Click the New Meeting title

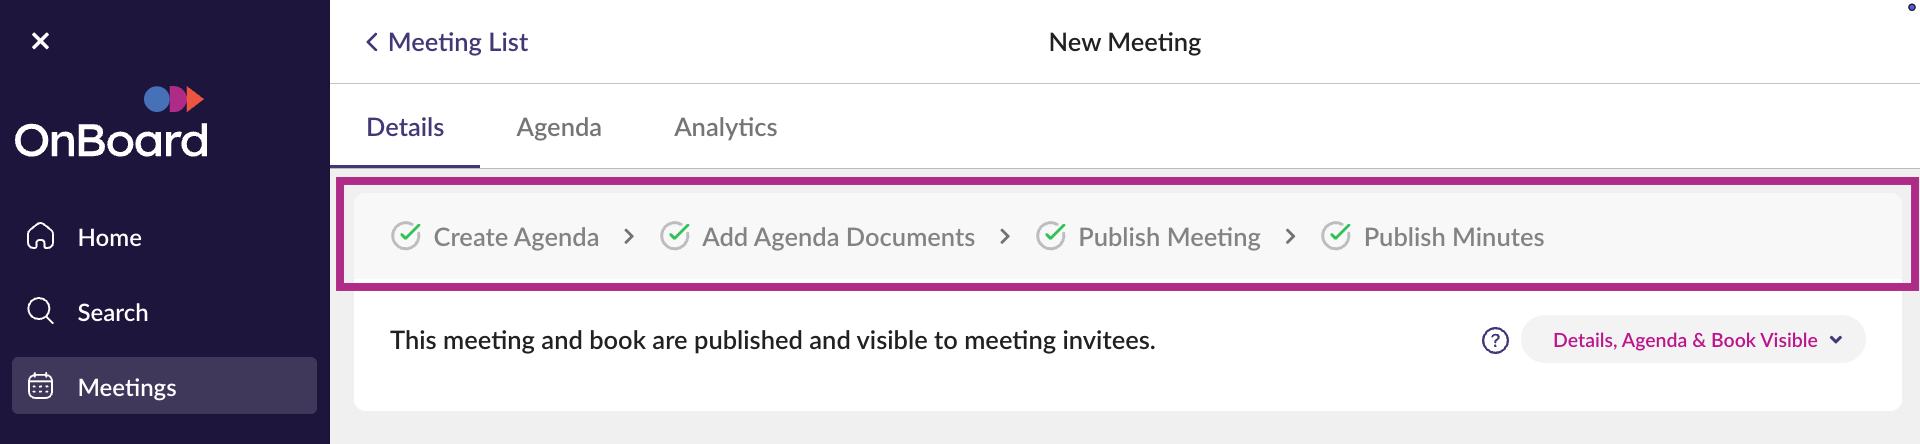pos(1124,42)
